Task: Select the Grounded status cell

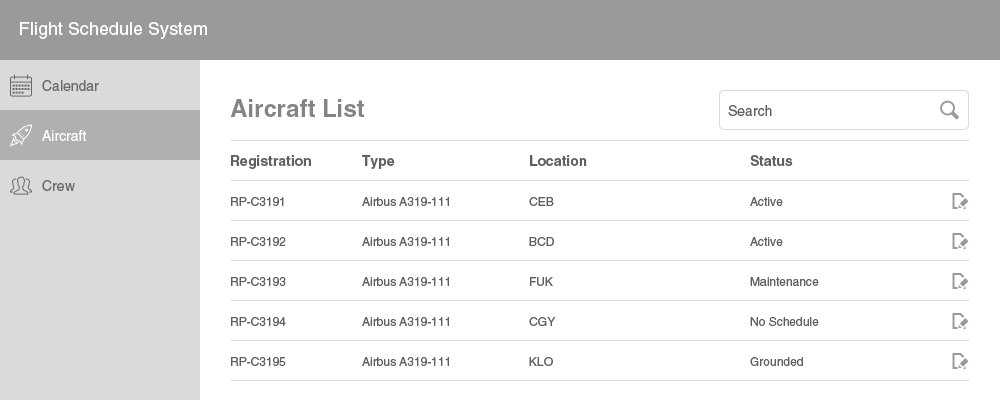Action: coord(776,362)
